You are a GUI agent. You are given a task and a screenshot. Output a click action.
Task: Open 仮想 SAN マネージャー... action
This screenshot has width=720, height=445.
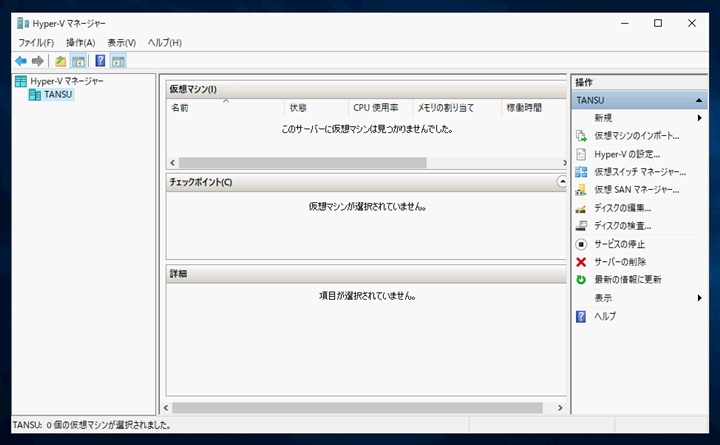(637, 190)
